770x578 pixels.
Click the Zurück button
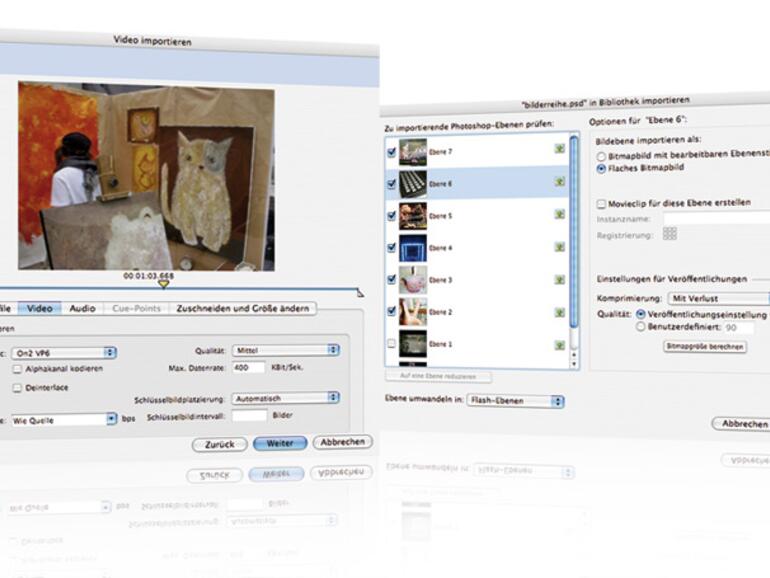click(x=220, y=444)
